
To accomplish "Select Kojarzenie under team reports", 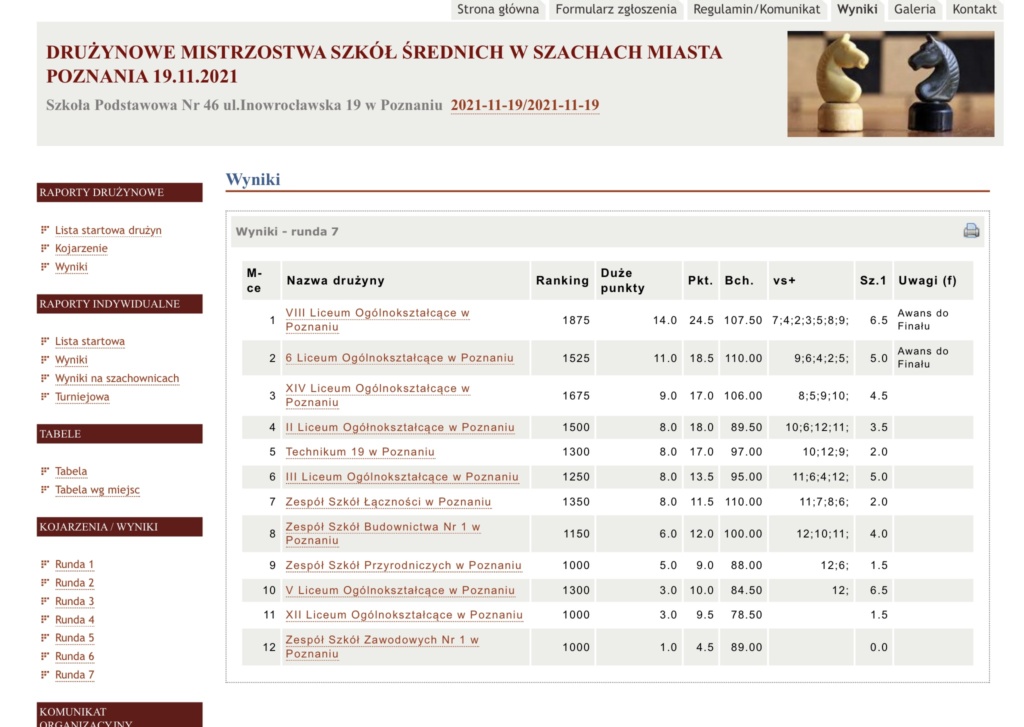I will tap(81, 248).
